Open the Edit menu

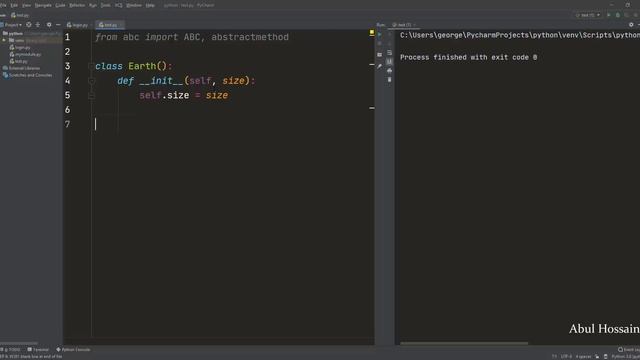point(14,5)
